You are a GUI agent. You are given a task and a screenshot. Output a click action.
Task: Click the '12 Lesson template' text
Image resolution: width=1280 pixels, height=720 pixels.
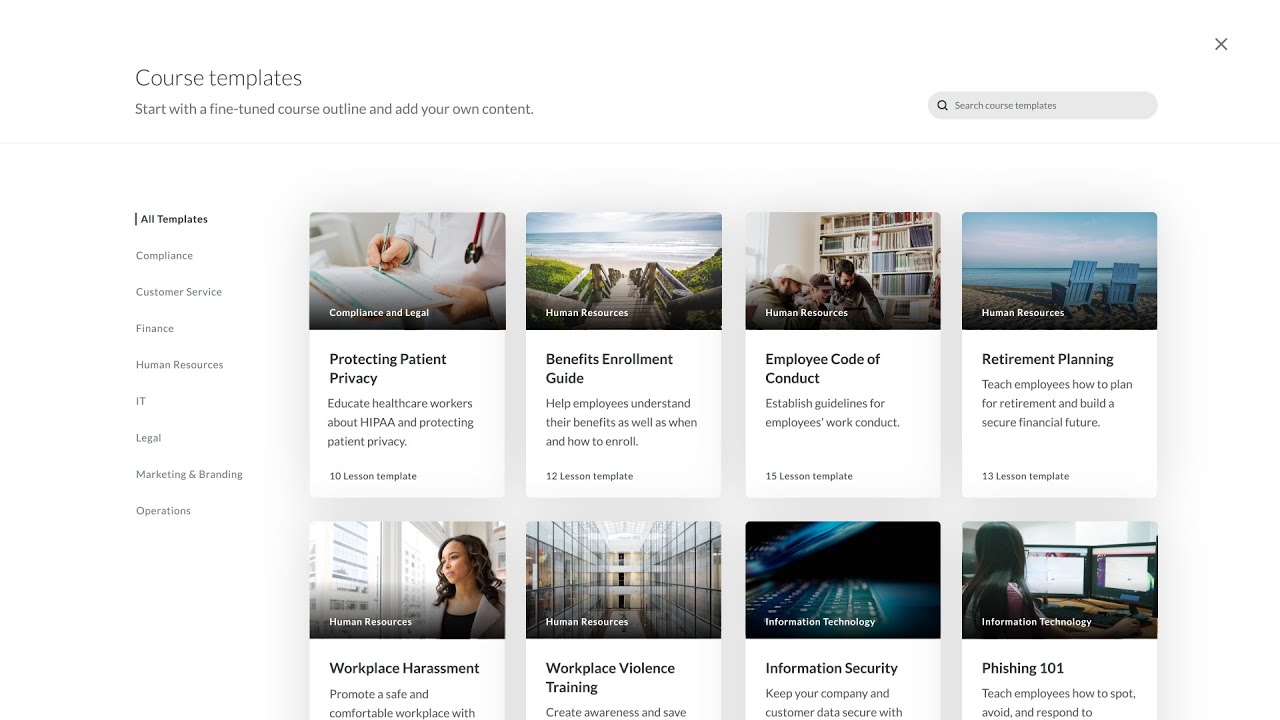590,476
